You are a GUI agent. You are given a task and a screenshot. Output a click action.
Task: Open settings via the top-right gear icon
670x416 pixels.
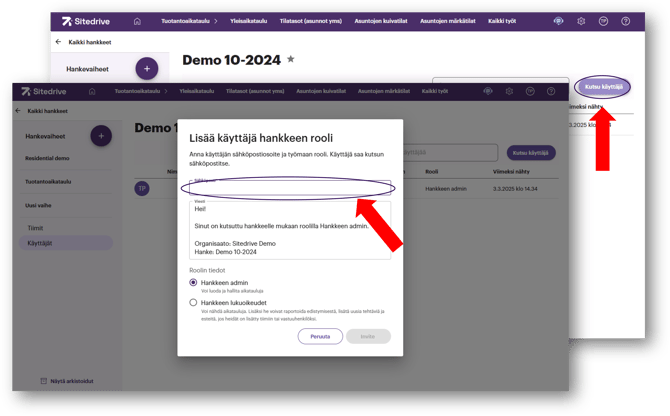click(581, 21)
